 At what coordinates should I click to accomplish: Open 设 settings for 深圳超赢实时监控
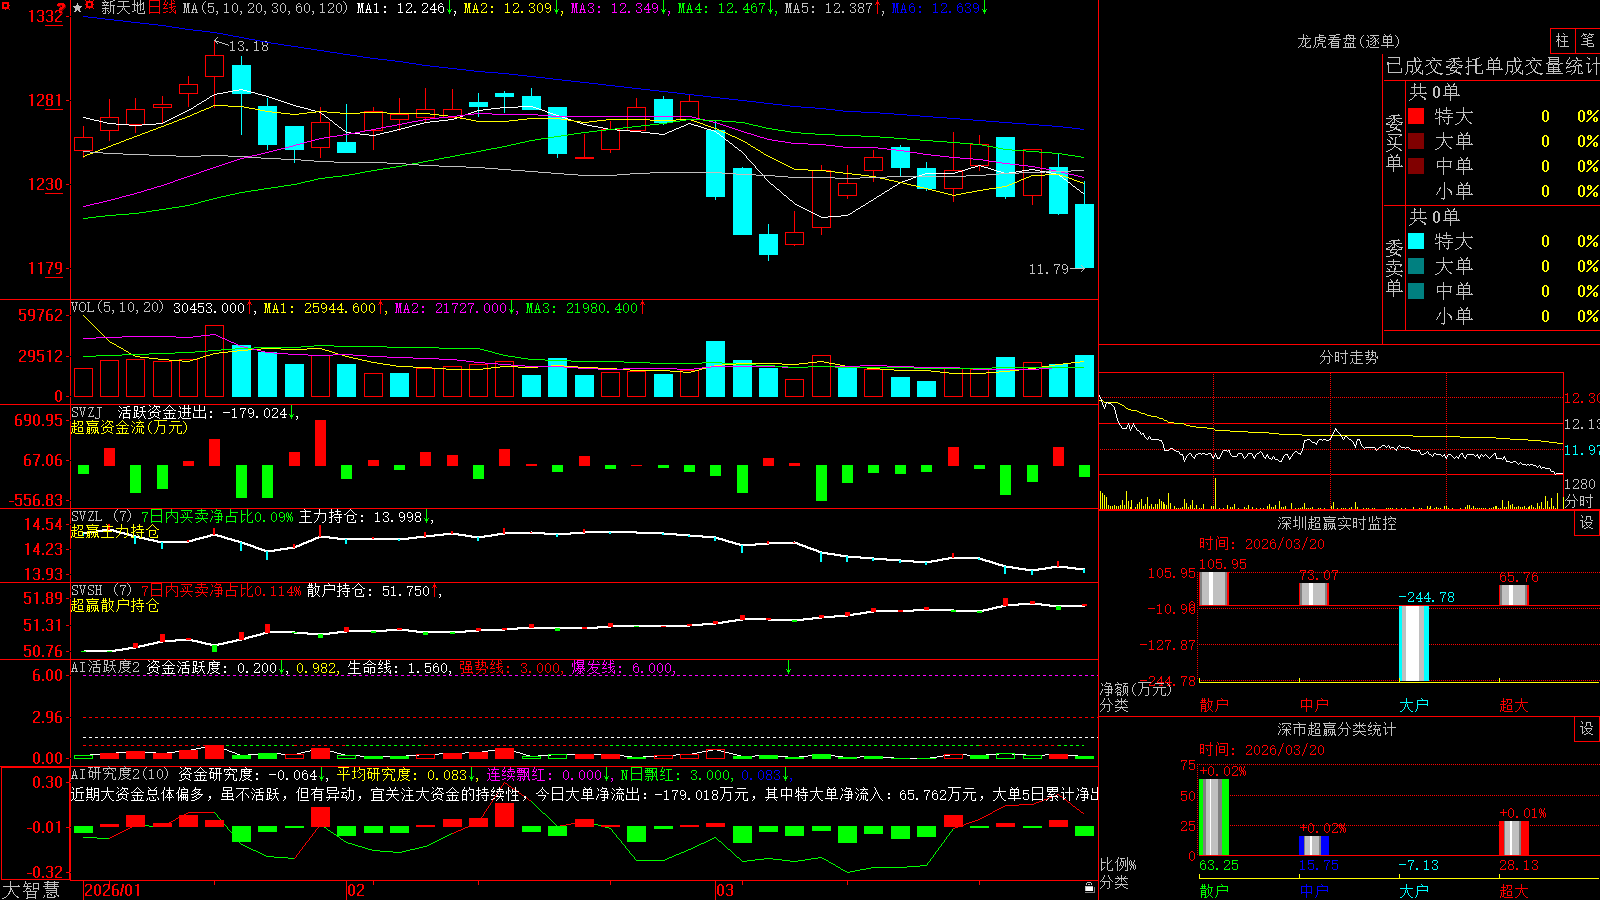pos(1587,523)
